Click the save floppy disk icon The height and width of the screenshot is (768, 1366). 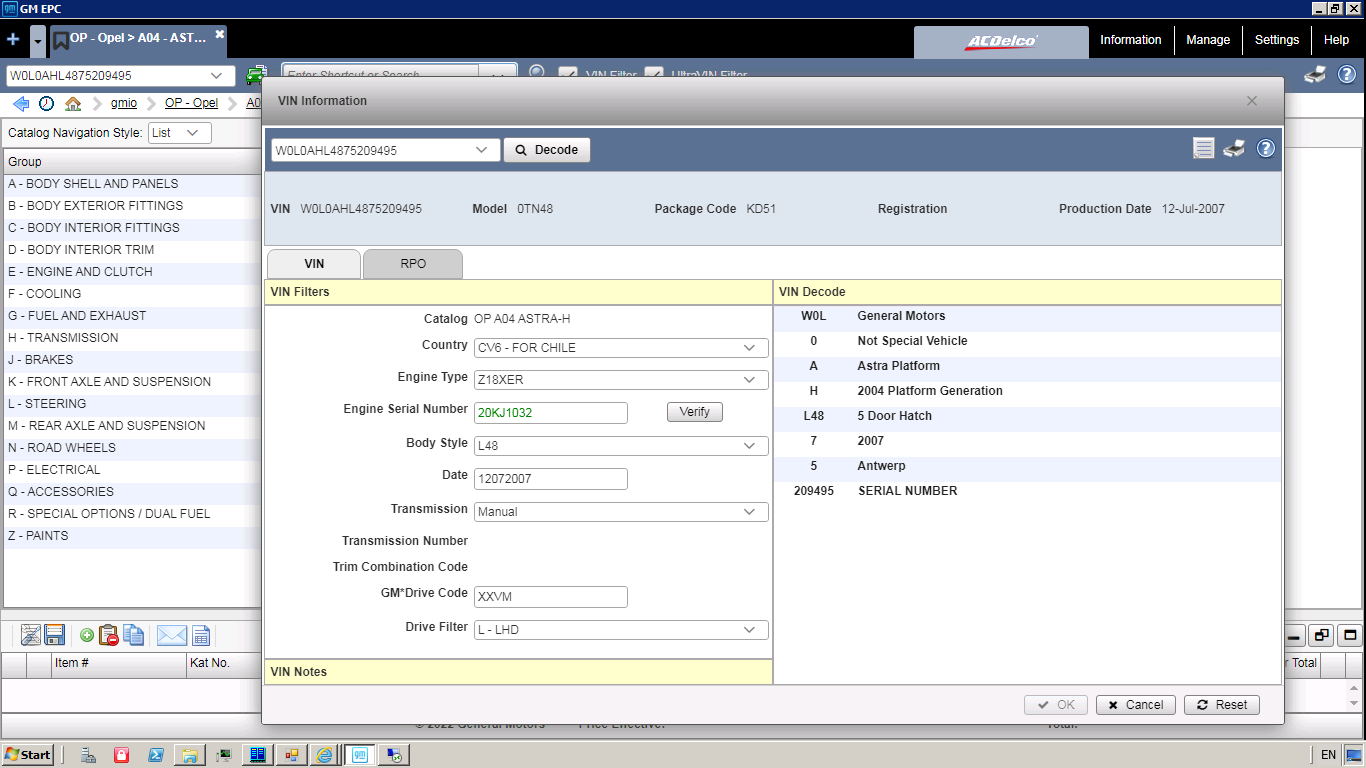(x=55, y=635)
